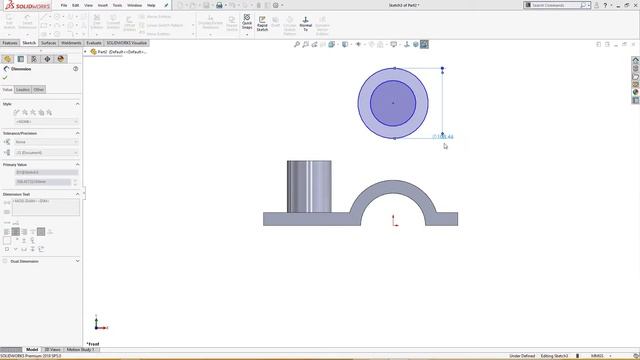This screenshot has width=640, height=360.
Task: Click the Rapid Sketch tool
Action: coord(262,24)
